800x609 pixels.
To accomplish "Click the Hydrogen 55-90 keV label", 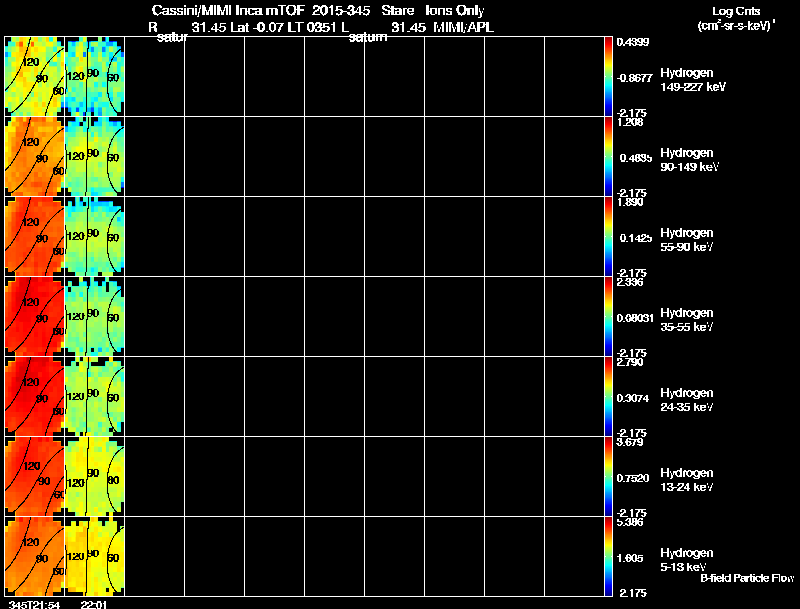I will click(x=687, y=240).
